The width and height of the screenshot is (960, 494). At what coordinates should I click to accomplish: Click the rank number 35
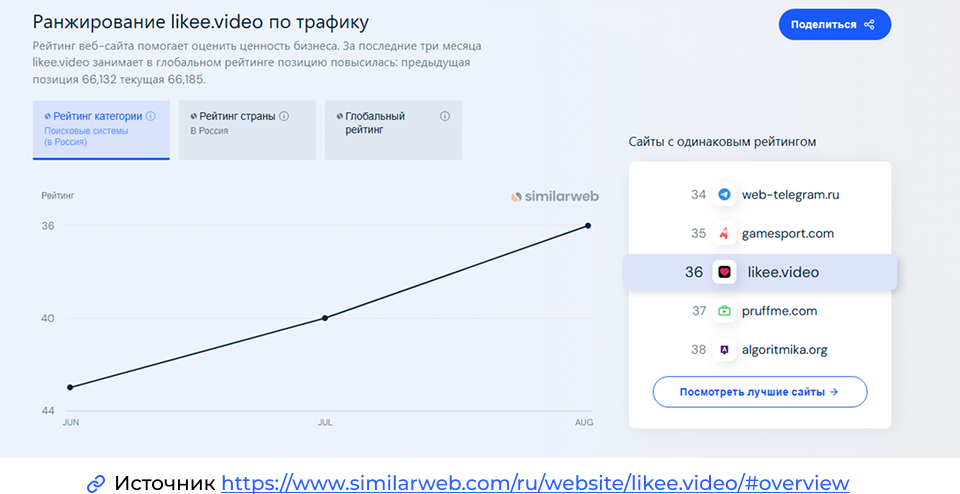(699, 234)
